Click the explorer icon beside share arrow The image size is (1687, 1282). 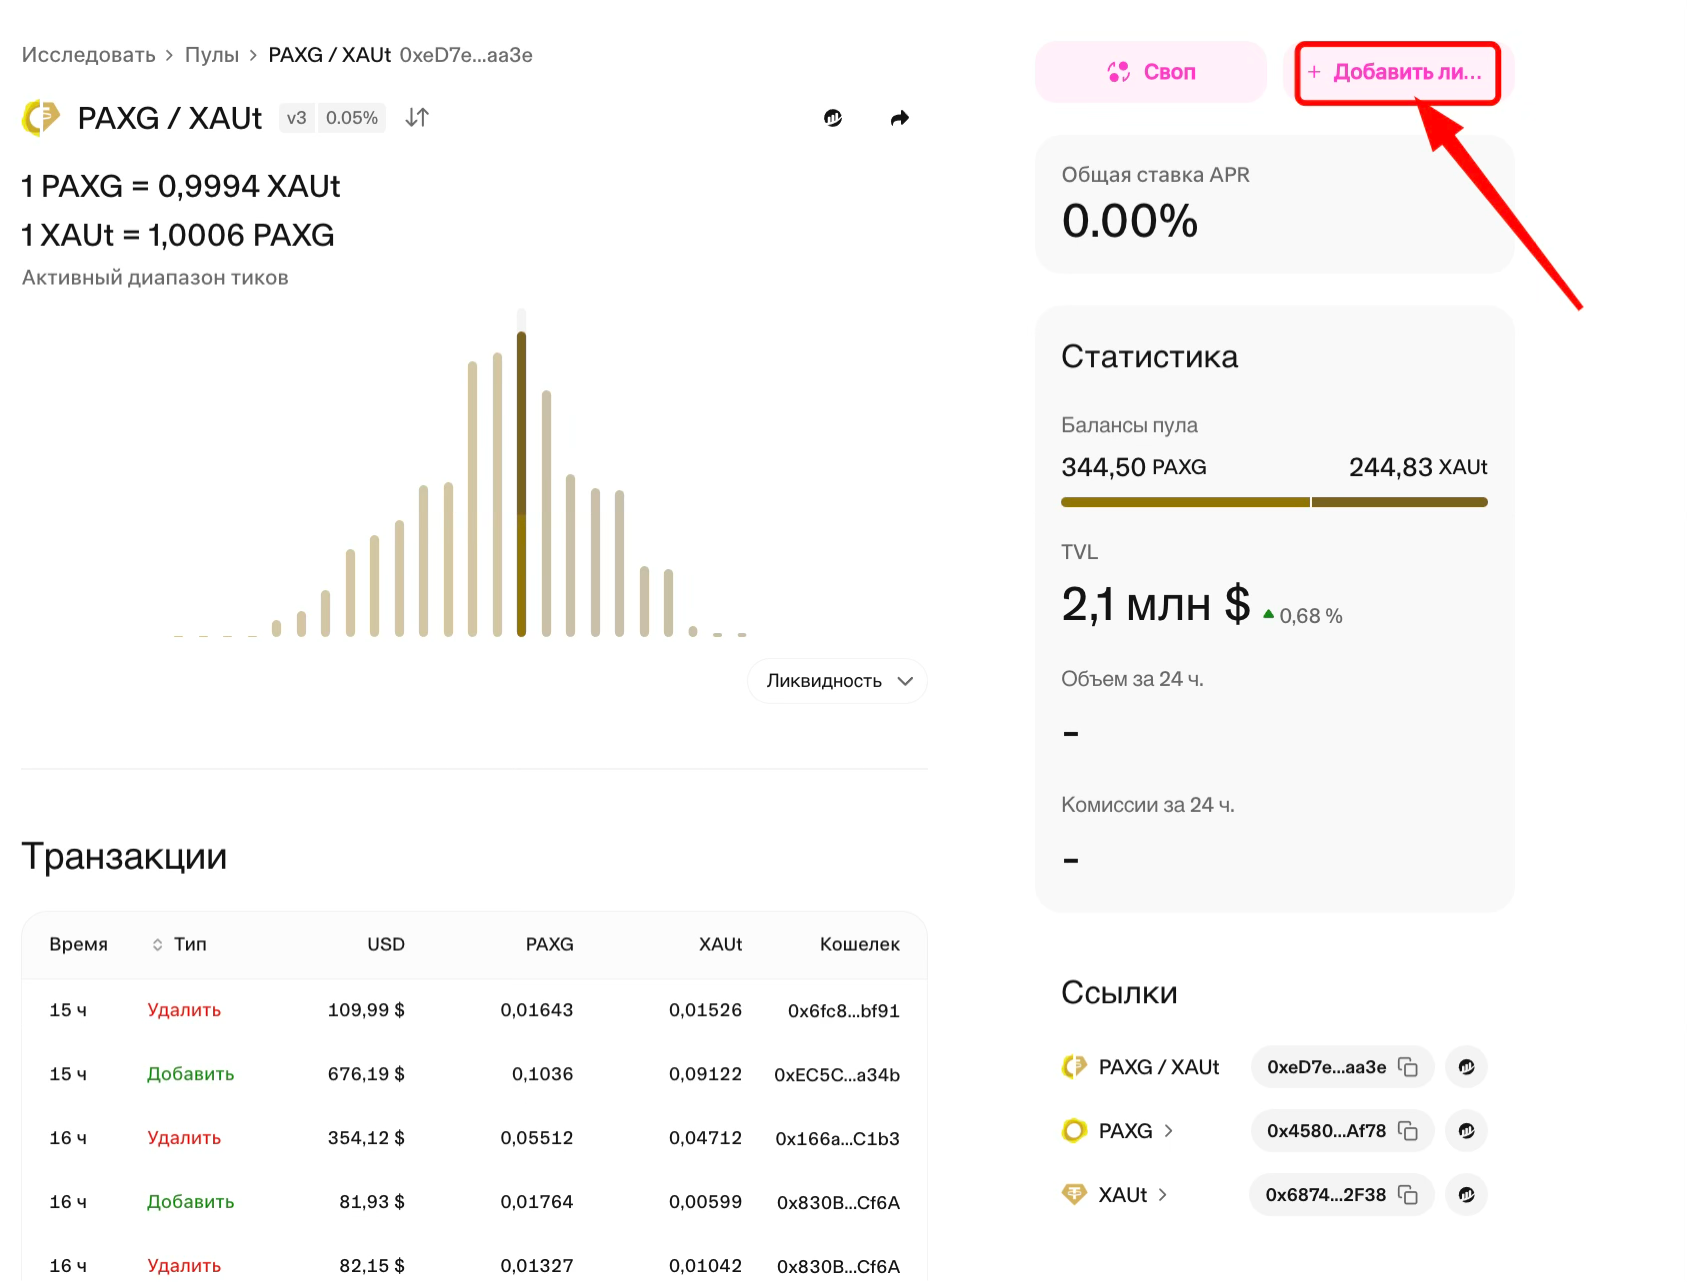[833, 118]
